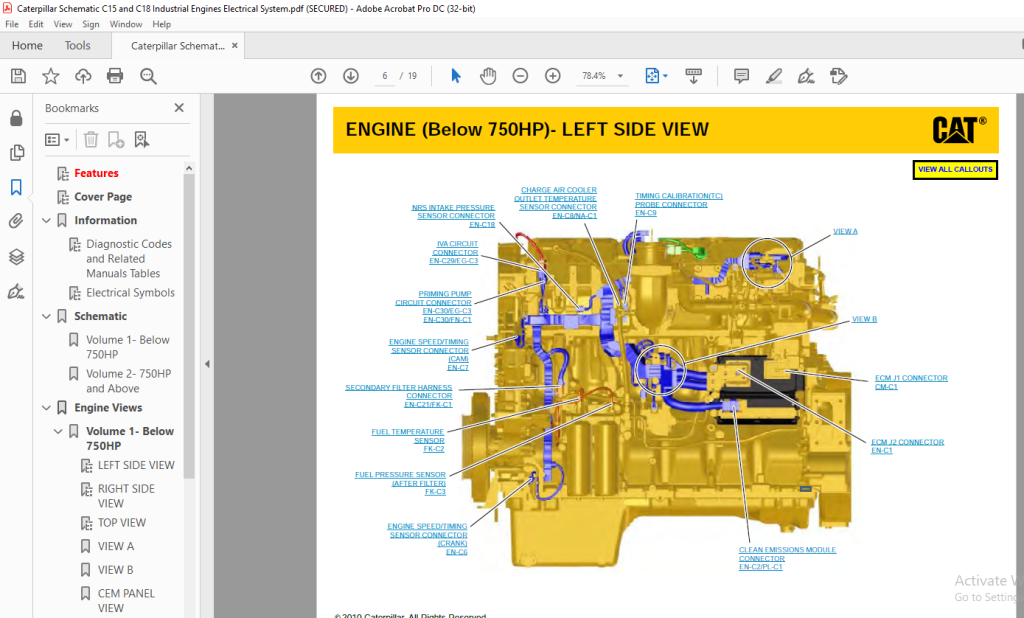The image size is (1024, 618).
Task: Click the bookmarks panel scroll up arrow
Action: coord(189,168)
